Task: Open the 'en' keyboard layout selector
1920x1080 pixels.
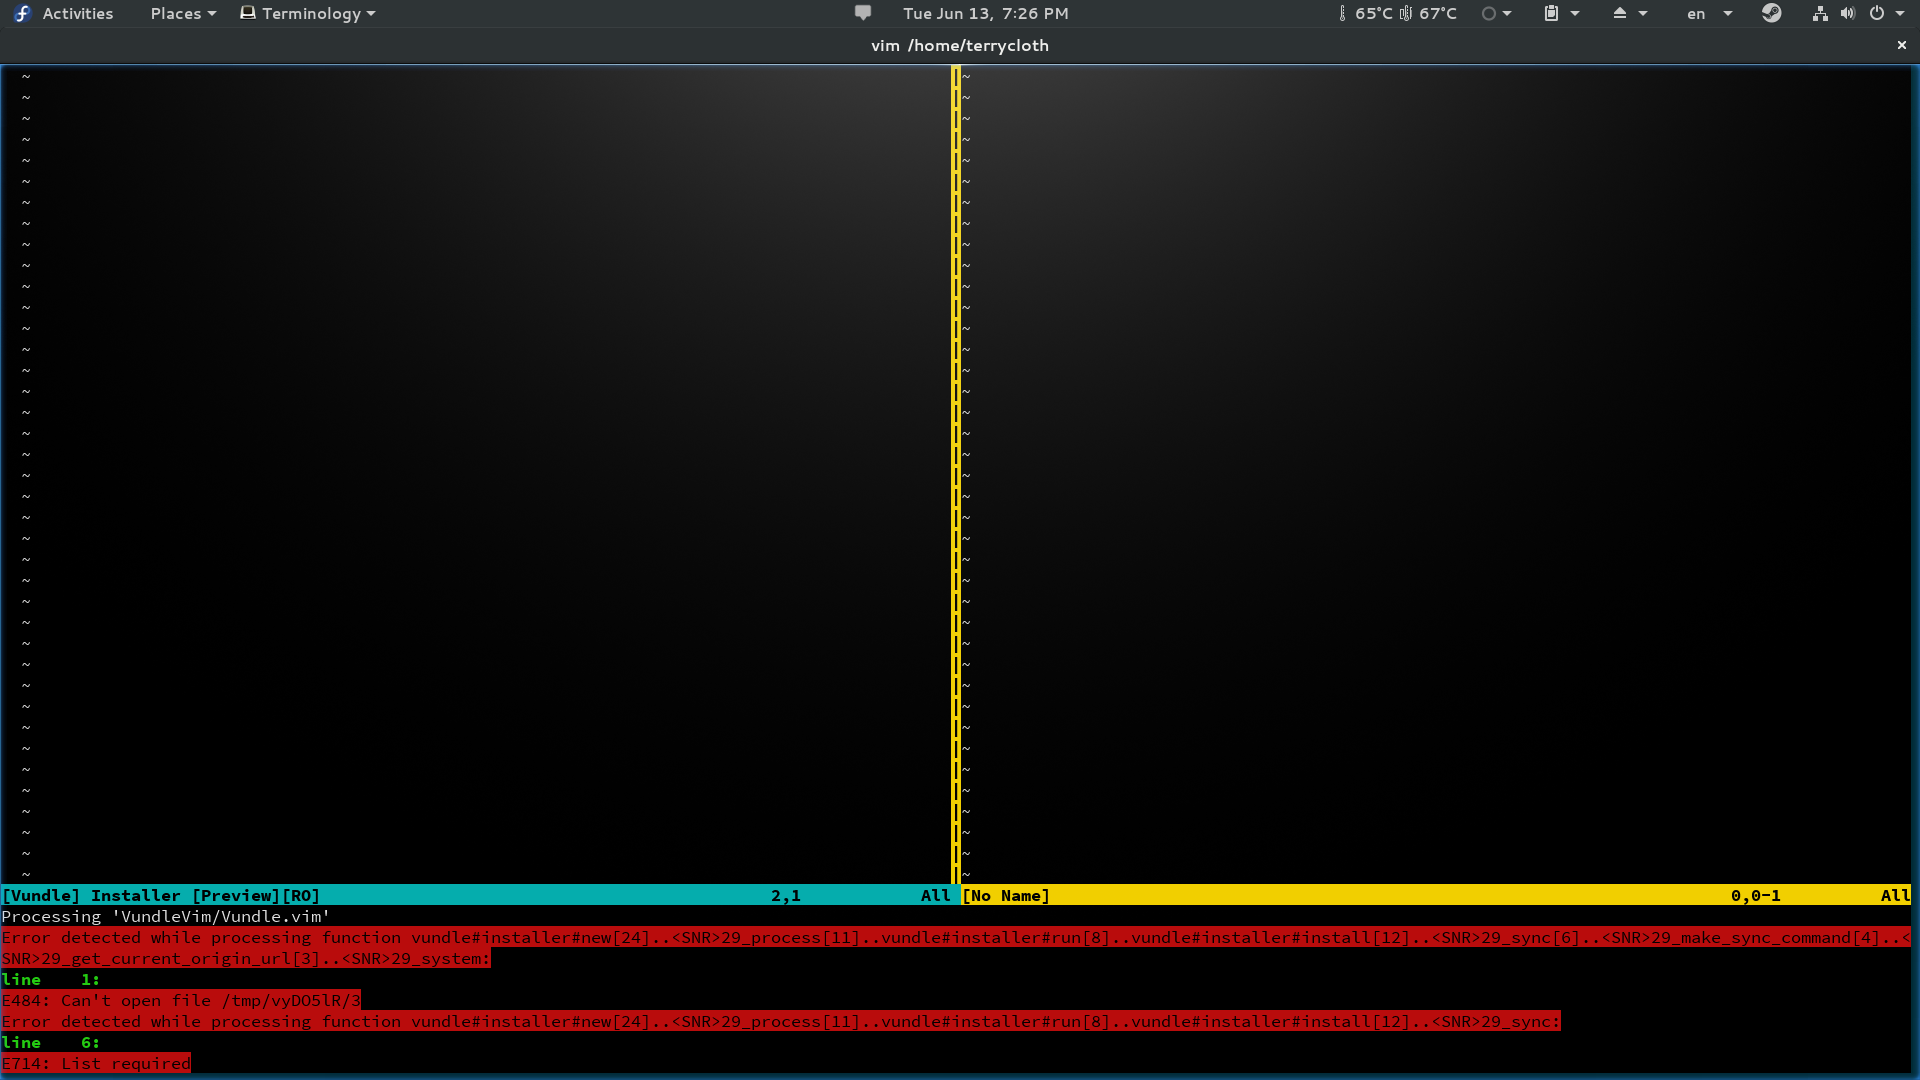Action: [x=1696, y=13]
